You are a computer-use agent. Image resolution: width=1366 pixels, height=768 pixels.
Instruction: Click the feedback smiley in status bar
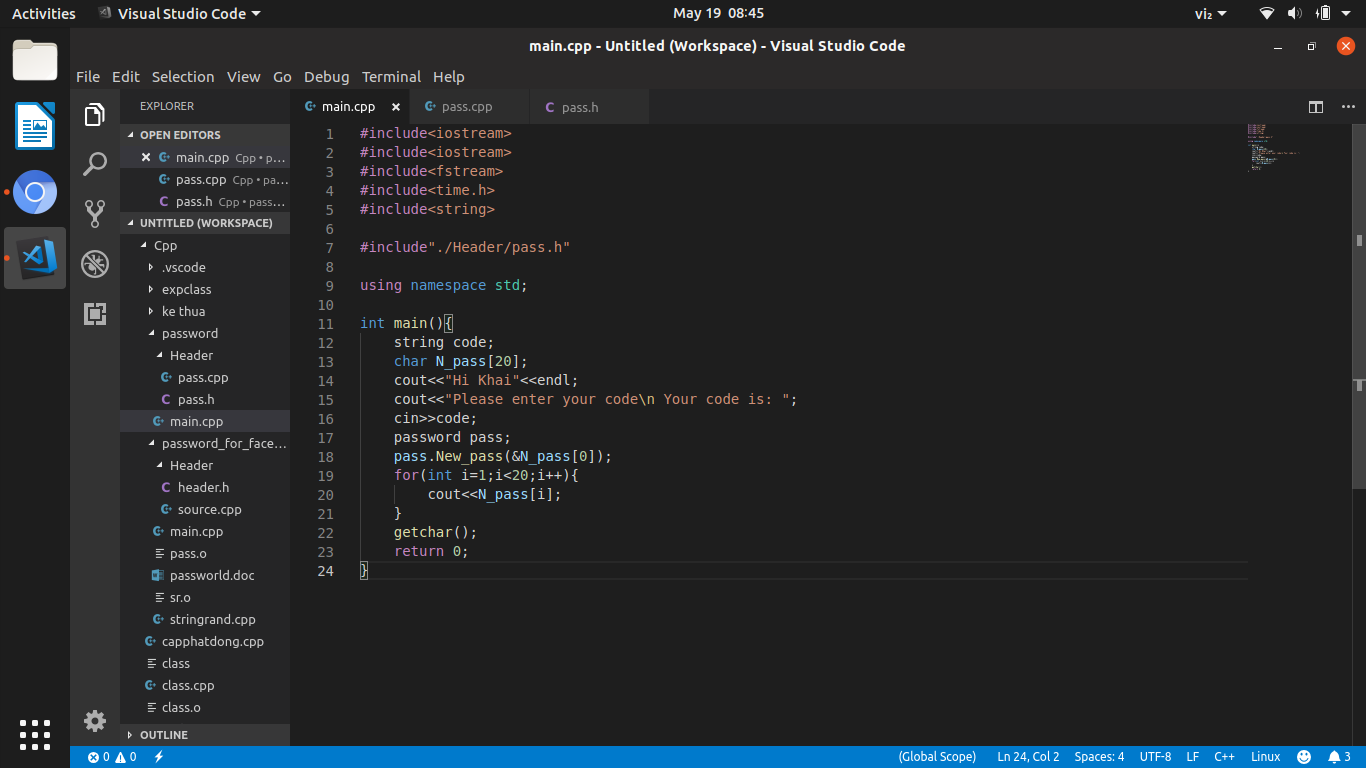pyautogui.click(x=1304, y=757)
